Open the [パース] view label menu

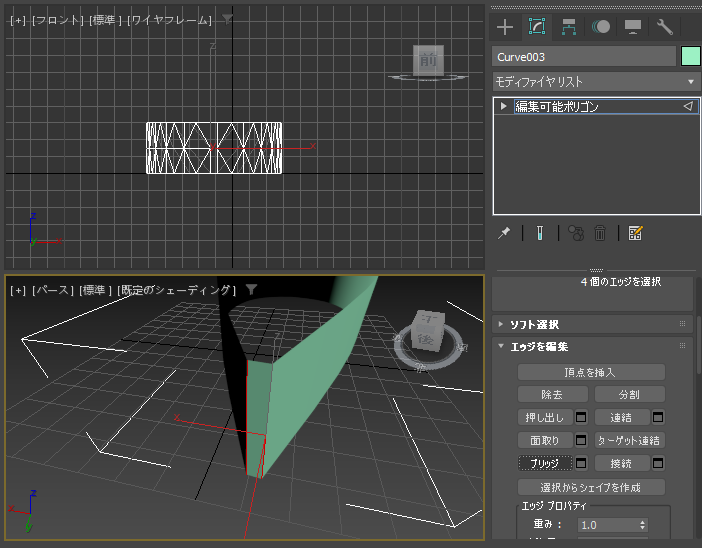[52, 290]
